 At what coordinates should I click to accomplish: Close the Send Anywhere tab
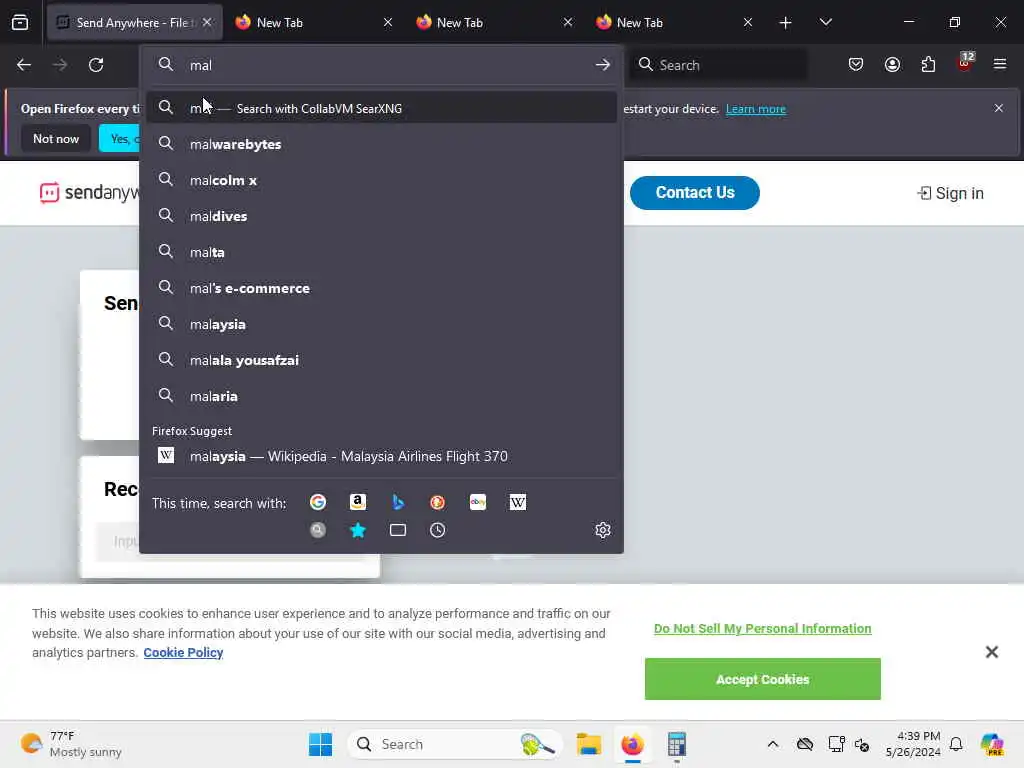pos(207,23)
